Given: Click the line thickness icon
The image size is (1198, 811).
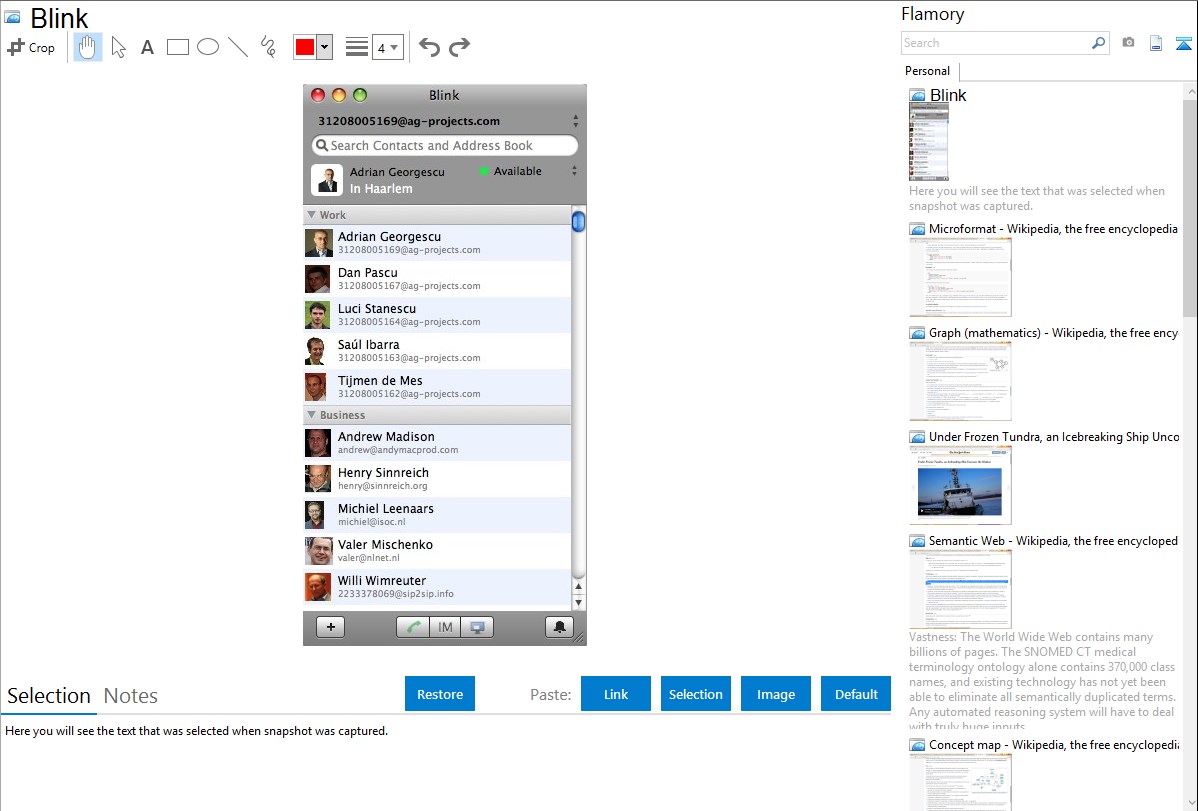Looking at the screenshot, I should coord(357,47).
